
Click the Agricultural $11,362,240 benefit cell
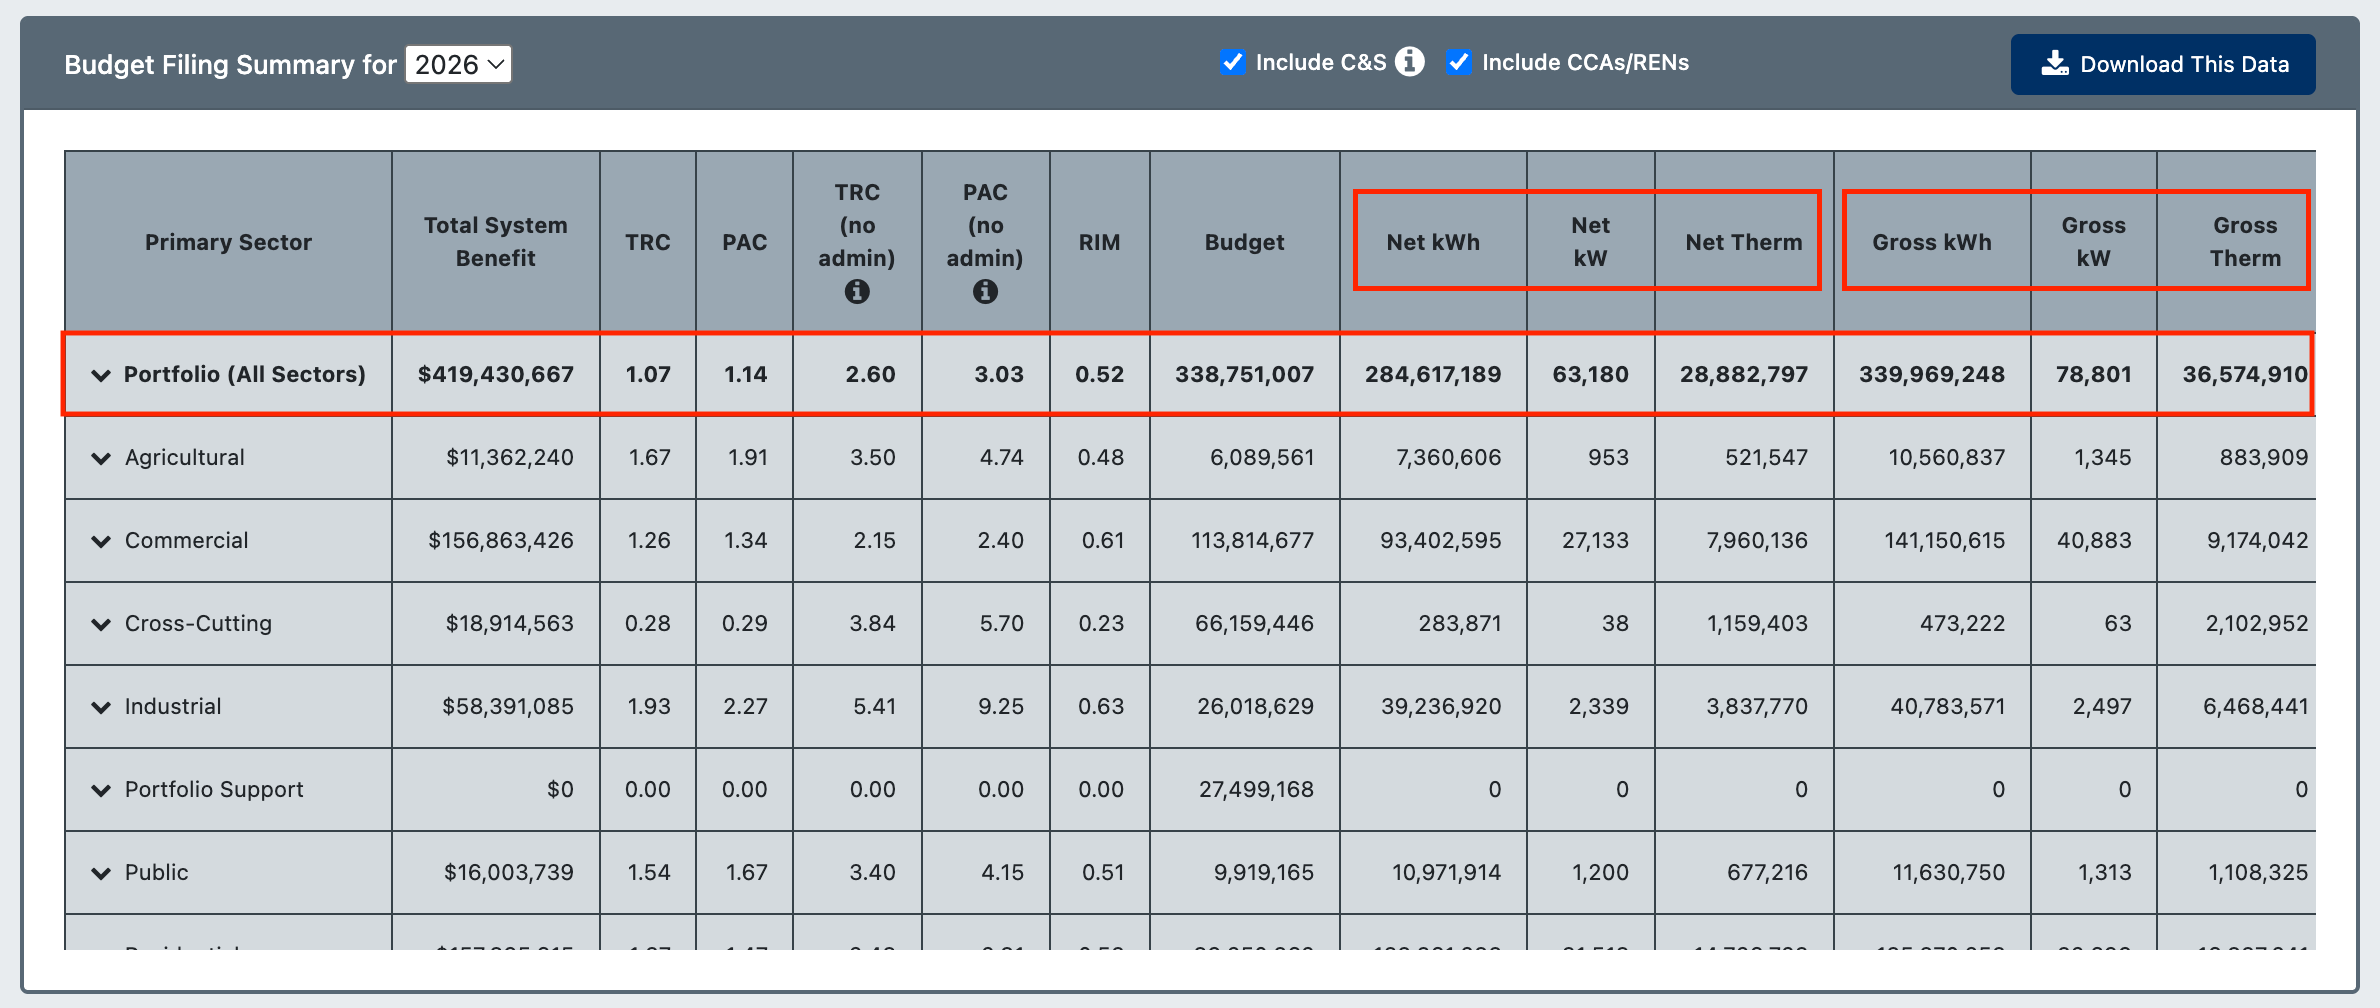496,457
